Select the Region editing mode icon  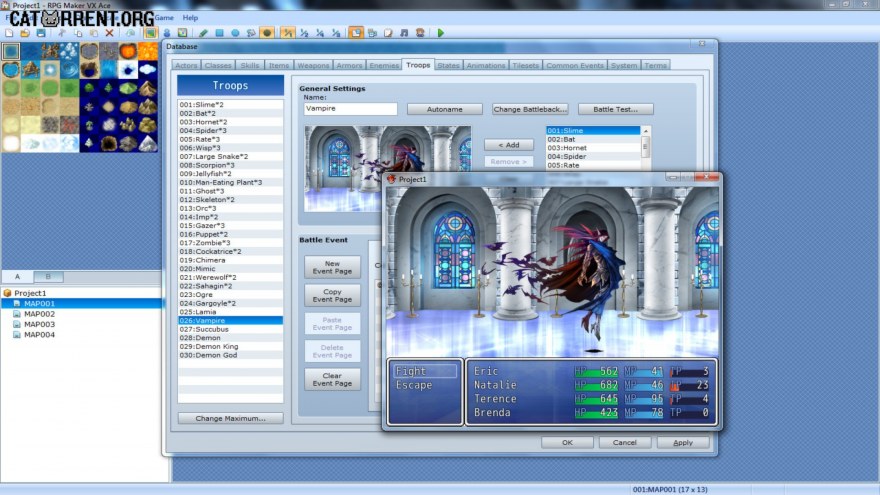[182, 33]
